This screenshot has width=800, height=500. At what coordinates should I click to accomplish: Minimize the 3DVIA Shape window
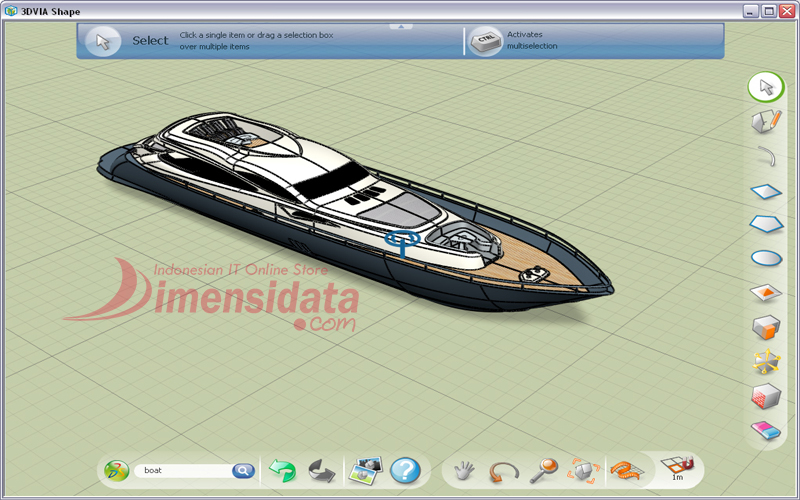[x=751, y=11]
